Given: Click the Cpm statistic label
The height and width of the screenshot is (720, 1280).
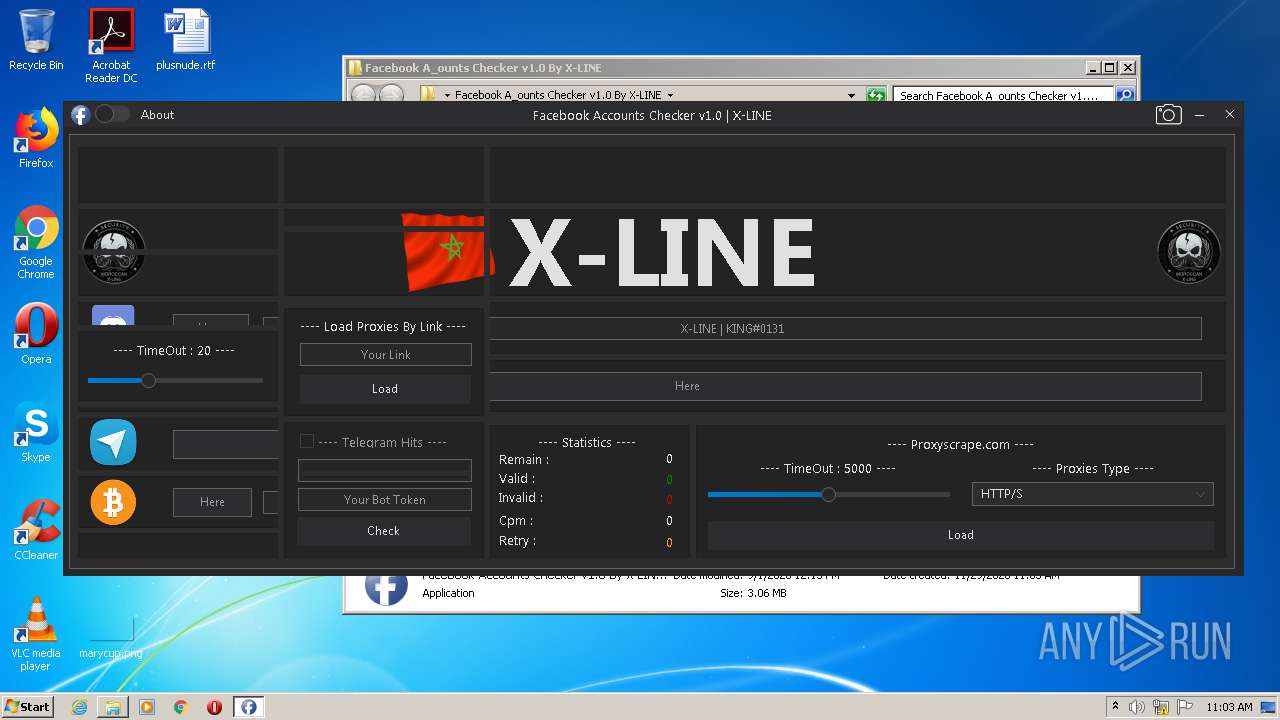Looking at the screenshot, I should point(516,521).
